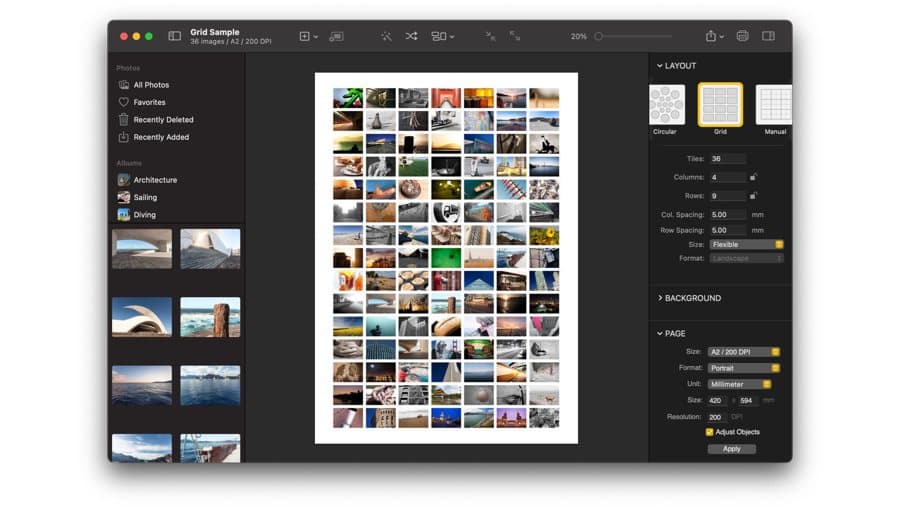
Task: Collapse the LAYOUT section
Action: pos(660,66)
